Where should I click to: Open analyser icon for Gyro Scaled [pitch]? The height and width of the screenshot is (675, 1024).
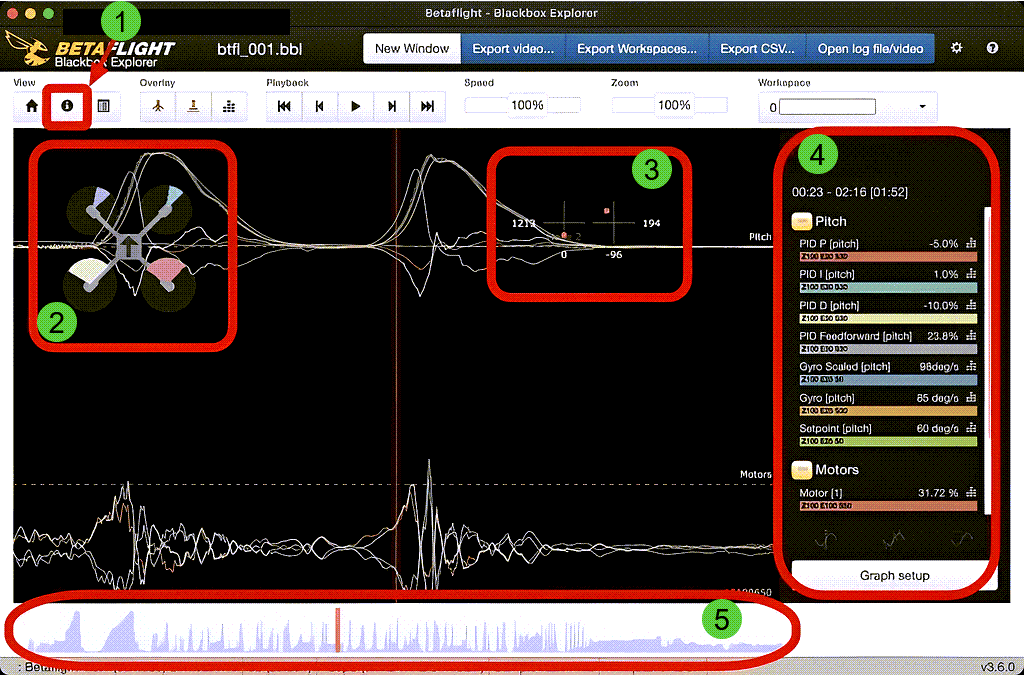point(972,366)
